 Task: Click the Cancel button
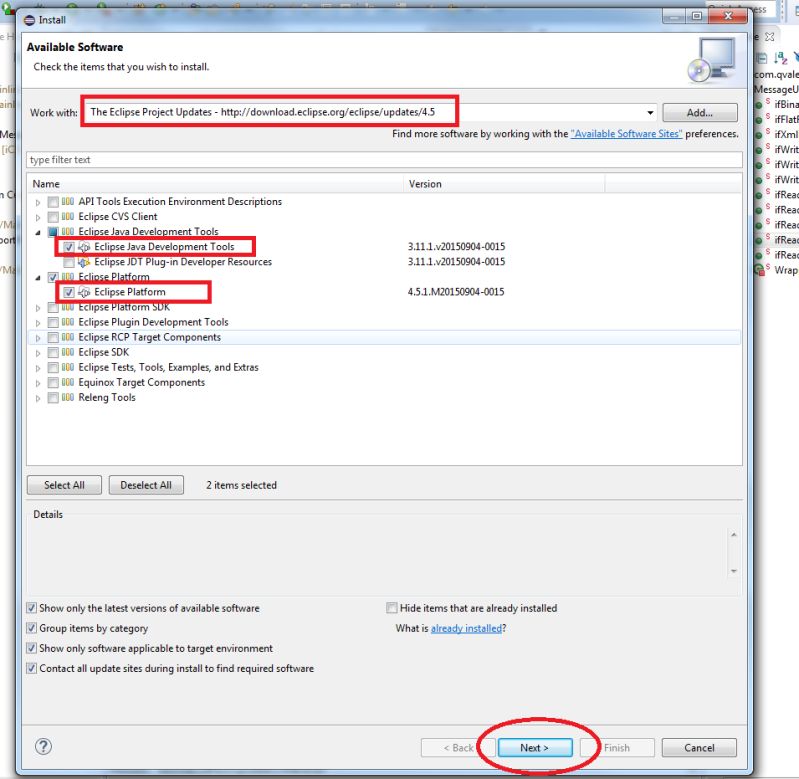(x=699, y=747)
